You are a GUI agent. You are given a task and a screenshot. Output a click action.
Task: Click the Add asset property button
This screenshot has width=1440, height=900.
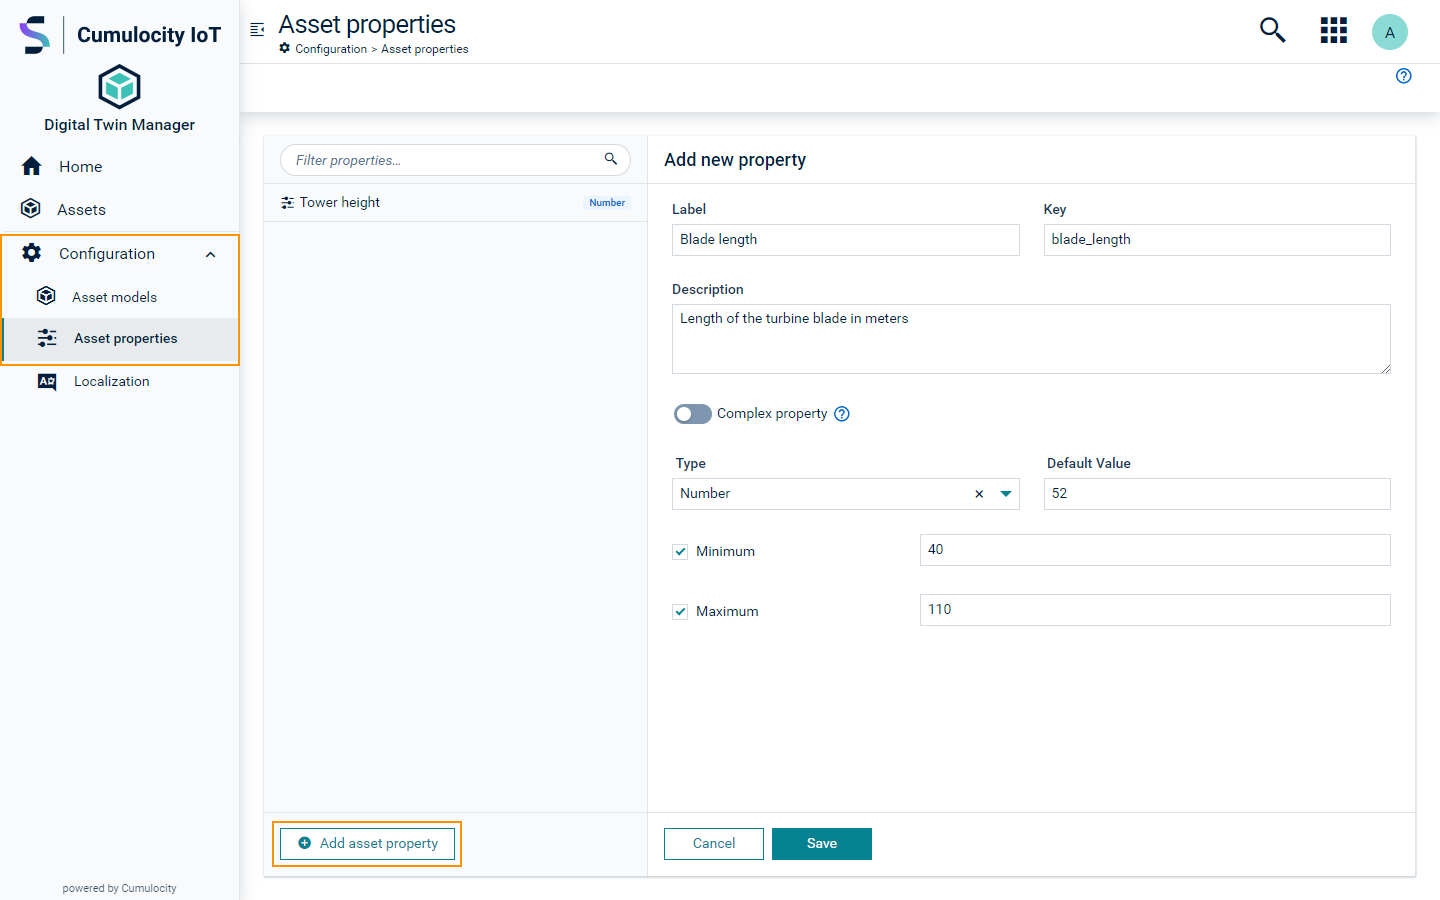(x=367, y=844)
